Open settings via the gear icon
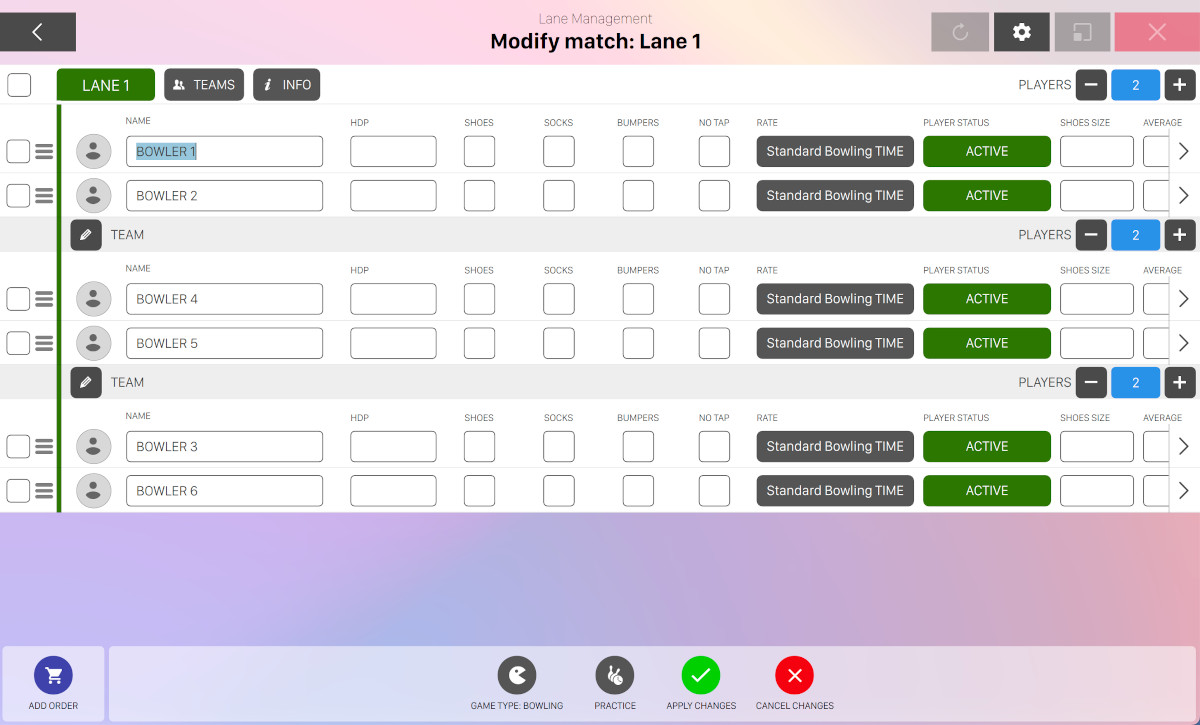The width and height of the screenshot is (1200, 725). click(1021, 32)
